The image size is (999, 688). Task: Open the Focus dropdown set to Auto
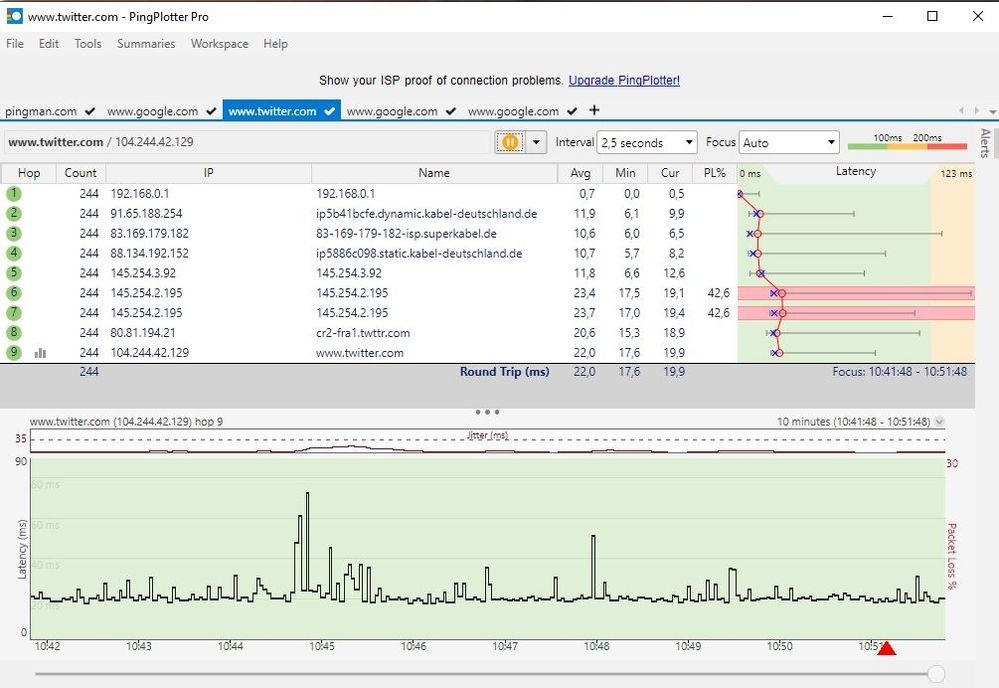[789, 143]
